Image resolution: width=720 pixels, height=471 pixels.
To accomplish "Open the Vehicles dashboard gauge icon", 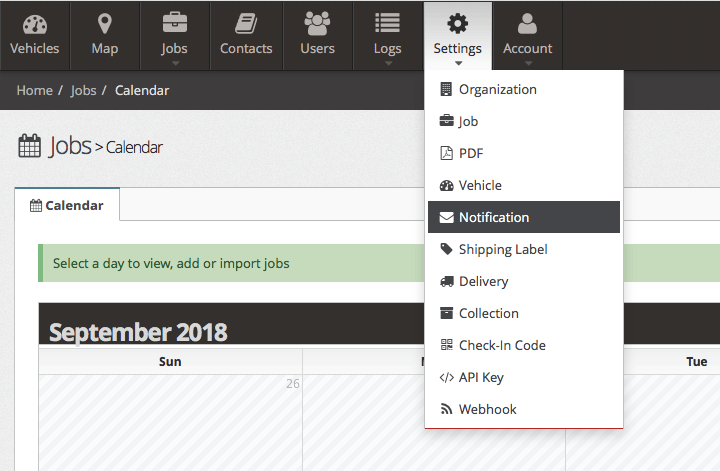I will pyautogui.click(x=35, y=24).
